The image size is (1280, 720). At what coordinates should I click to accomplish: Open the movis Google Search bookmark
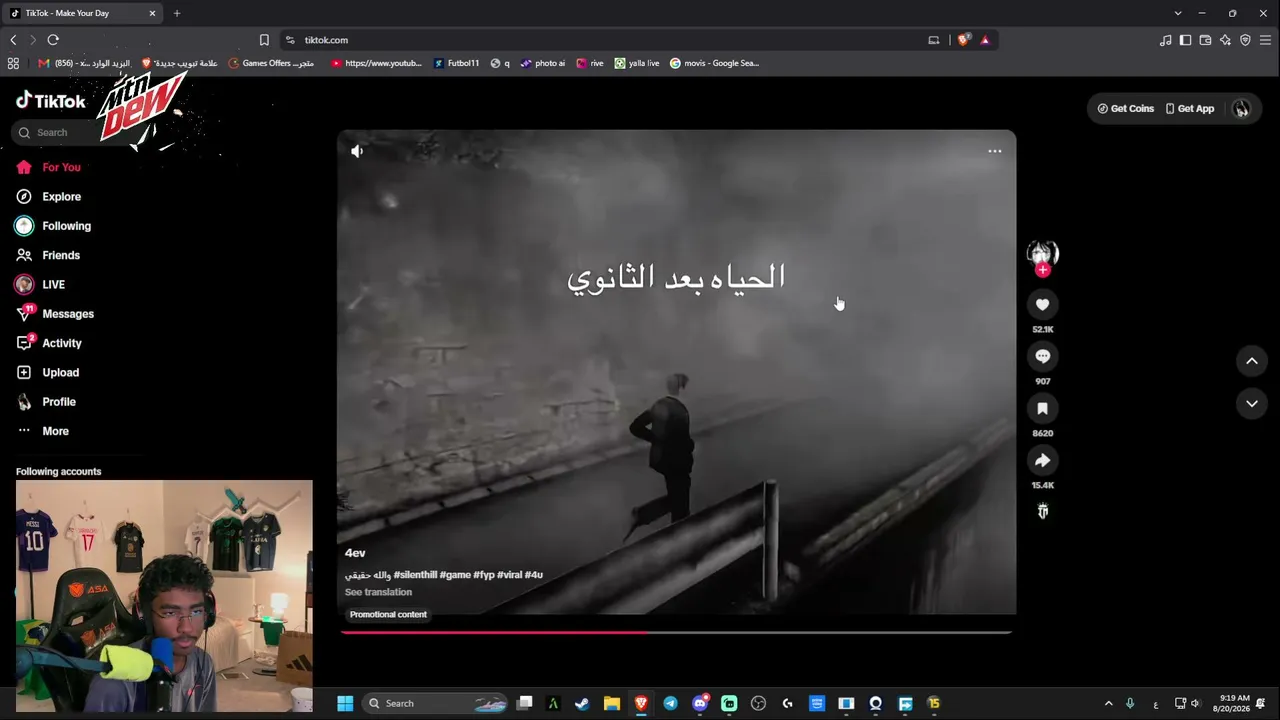pos(714,63)
